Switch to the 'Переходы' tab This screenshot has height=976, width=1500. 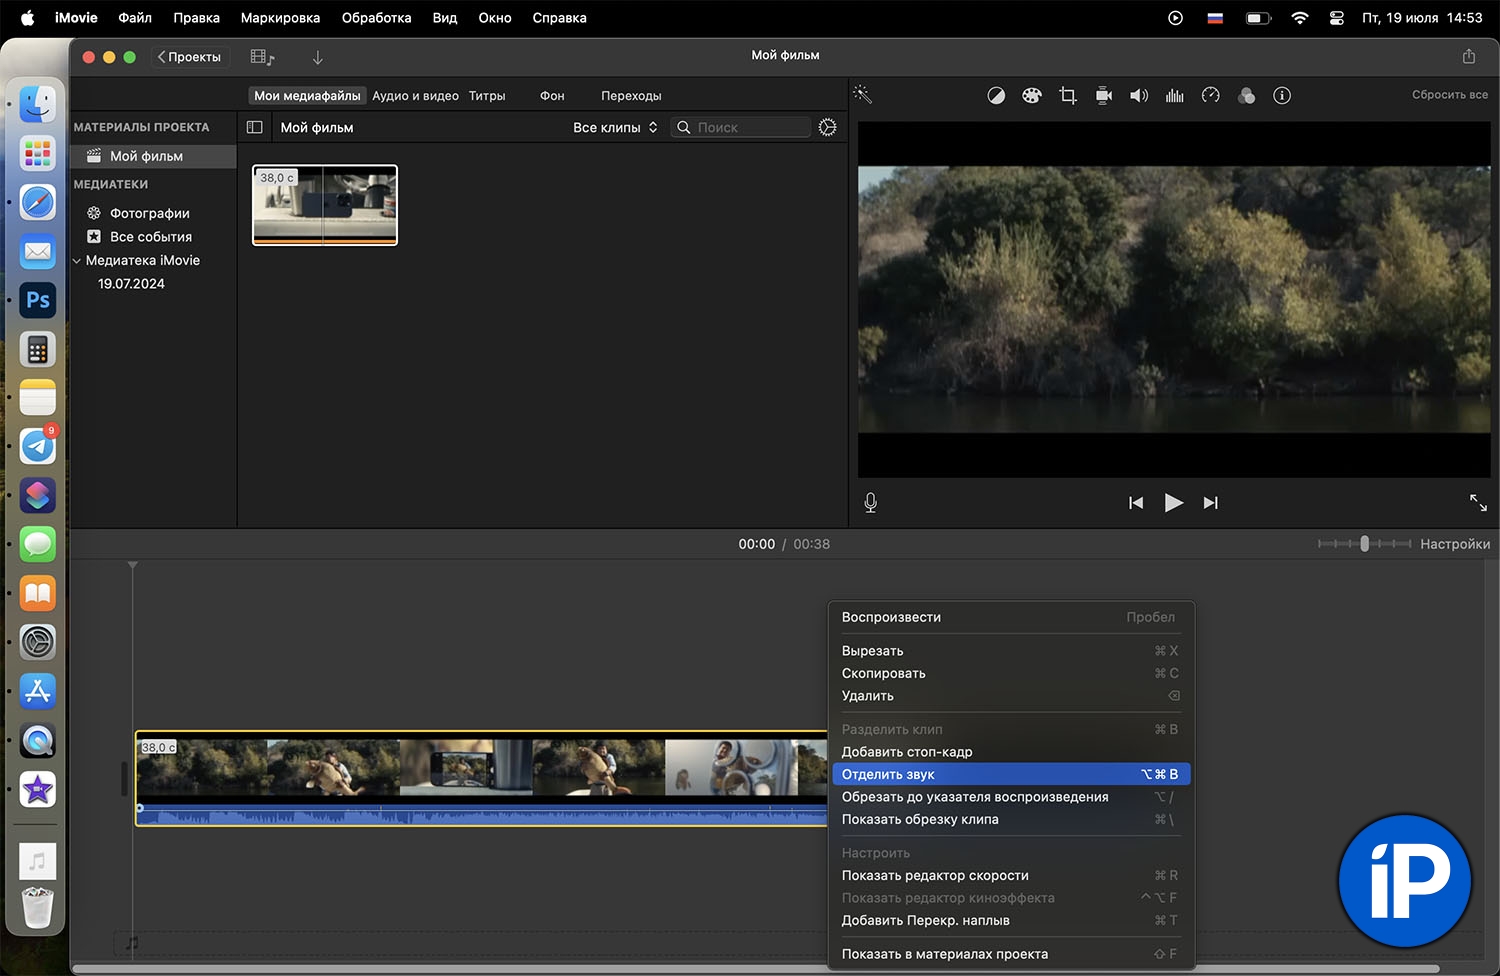pos(631,96)
